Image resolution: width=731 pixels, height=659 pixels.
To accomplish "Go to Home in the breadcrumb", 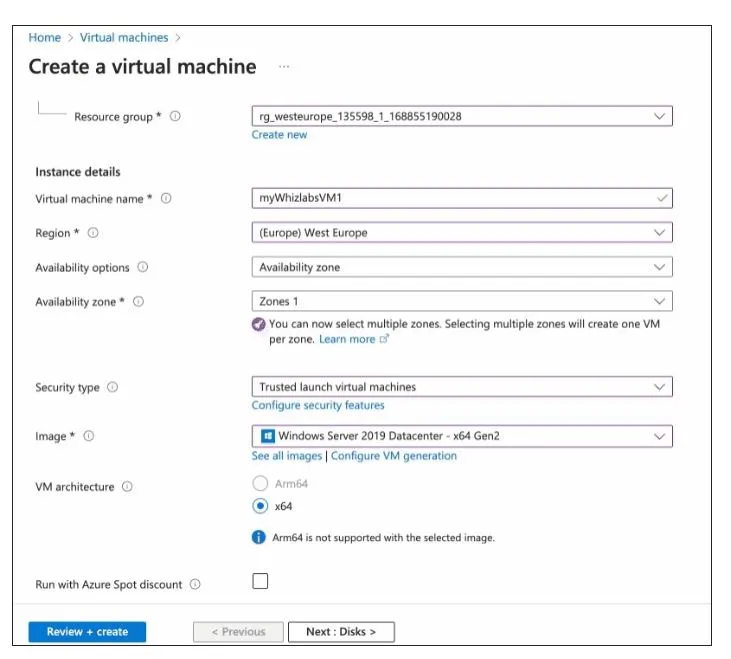I will 44,38.
